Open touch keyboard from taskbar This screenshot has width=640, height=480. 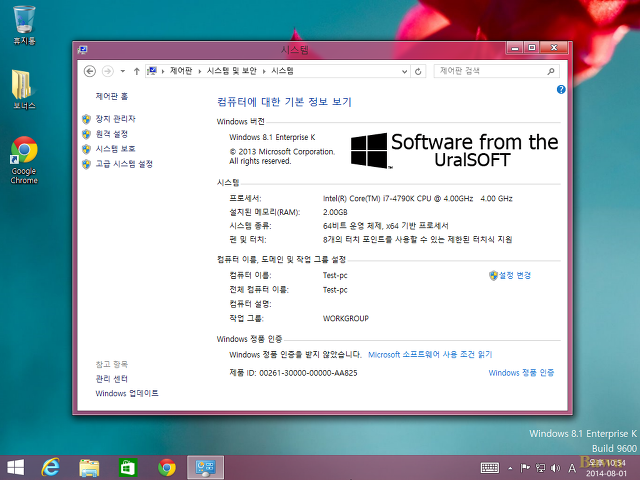490,468
